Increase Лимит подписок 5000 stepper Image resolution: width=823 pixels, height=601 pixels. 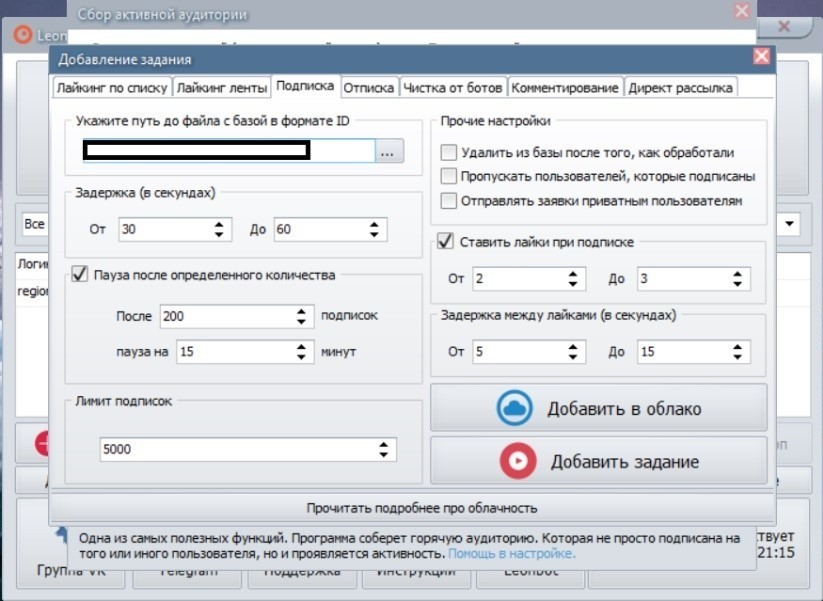click(384, 444)
